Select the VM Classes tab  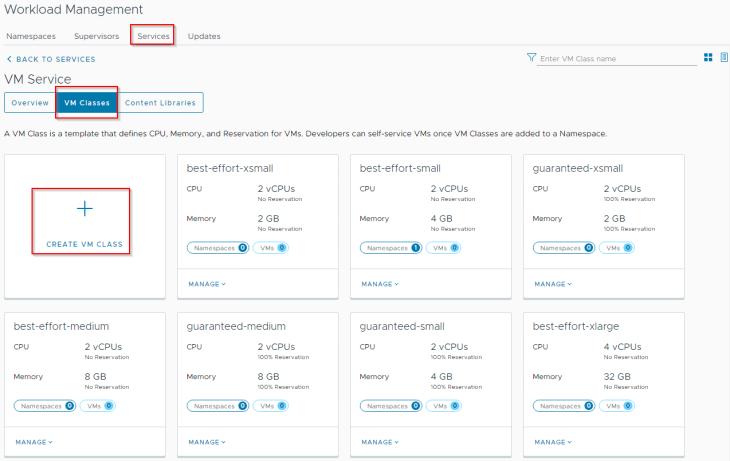click(x=87, y=102)
